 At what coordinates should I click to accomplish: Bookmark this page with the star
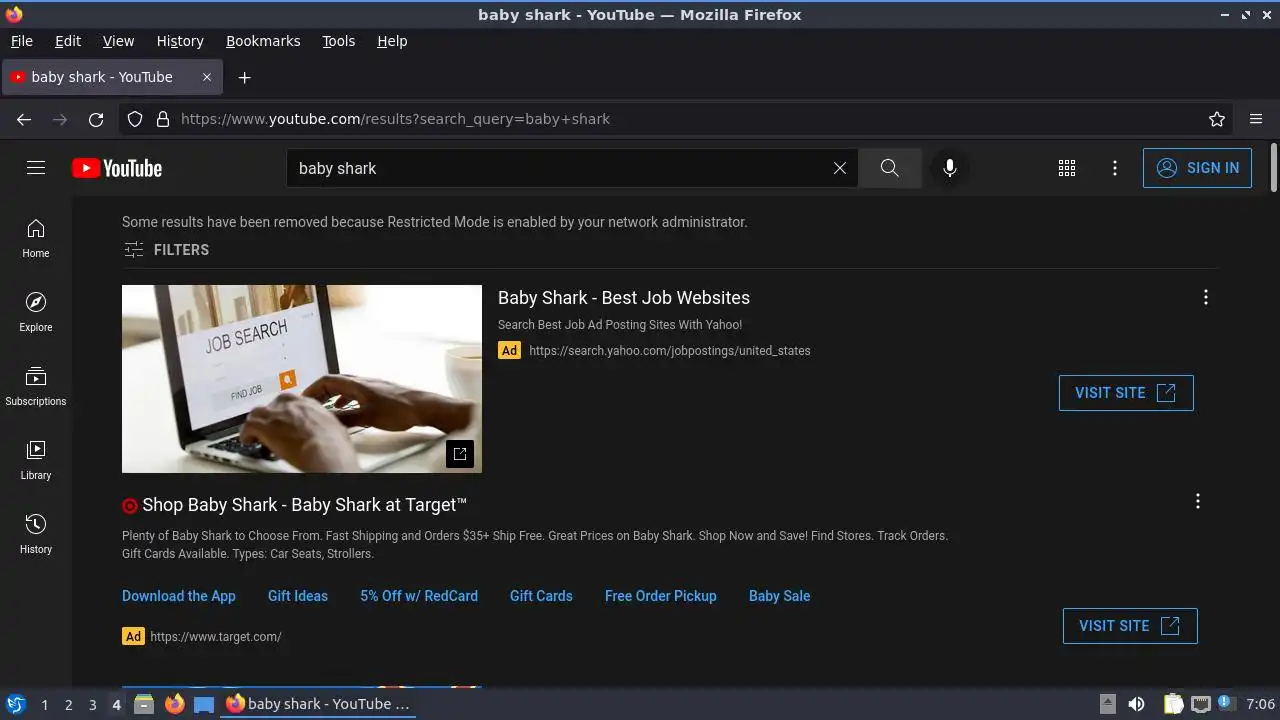click(x=1217, y=119)
